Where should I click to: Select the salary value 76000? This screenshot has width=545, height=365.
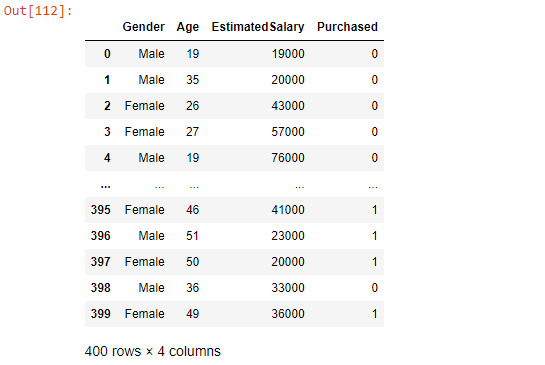point(288,158)
